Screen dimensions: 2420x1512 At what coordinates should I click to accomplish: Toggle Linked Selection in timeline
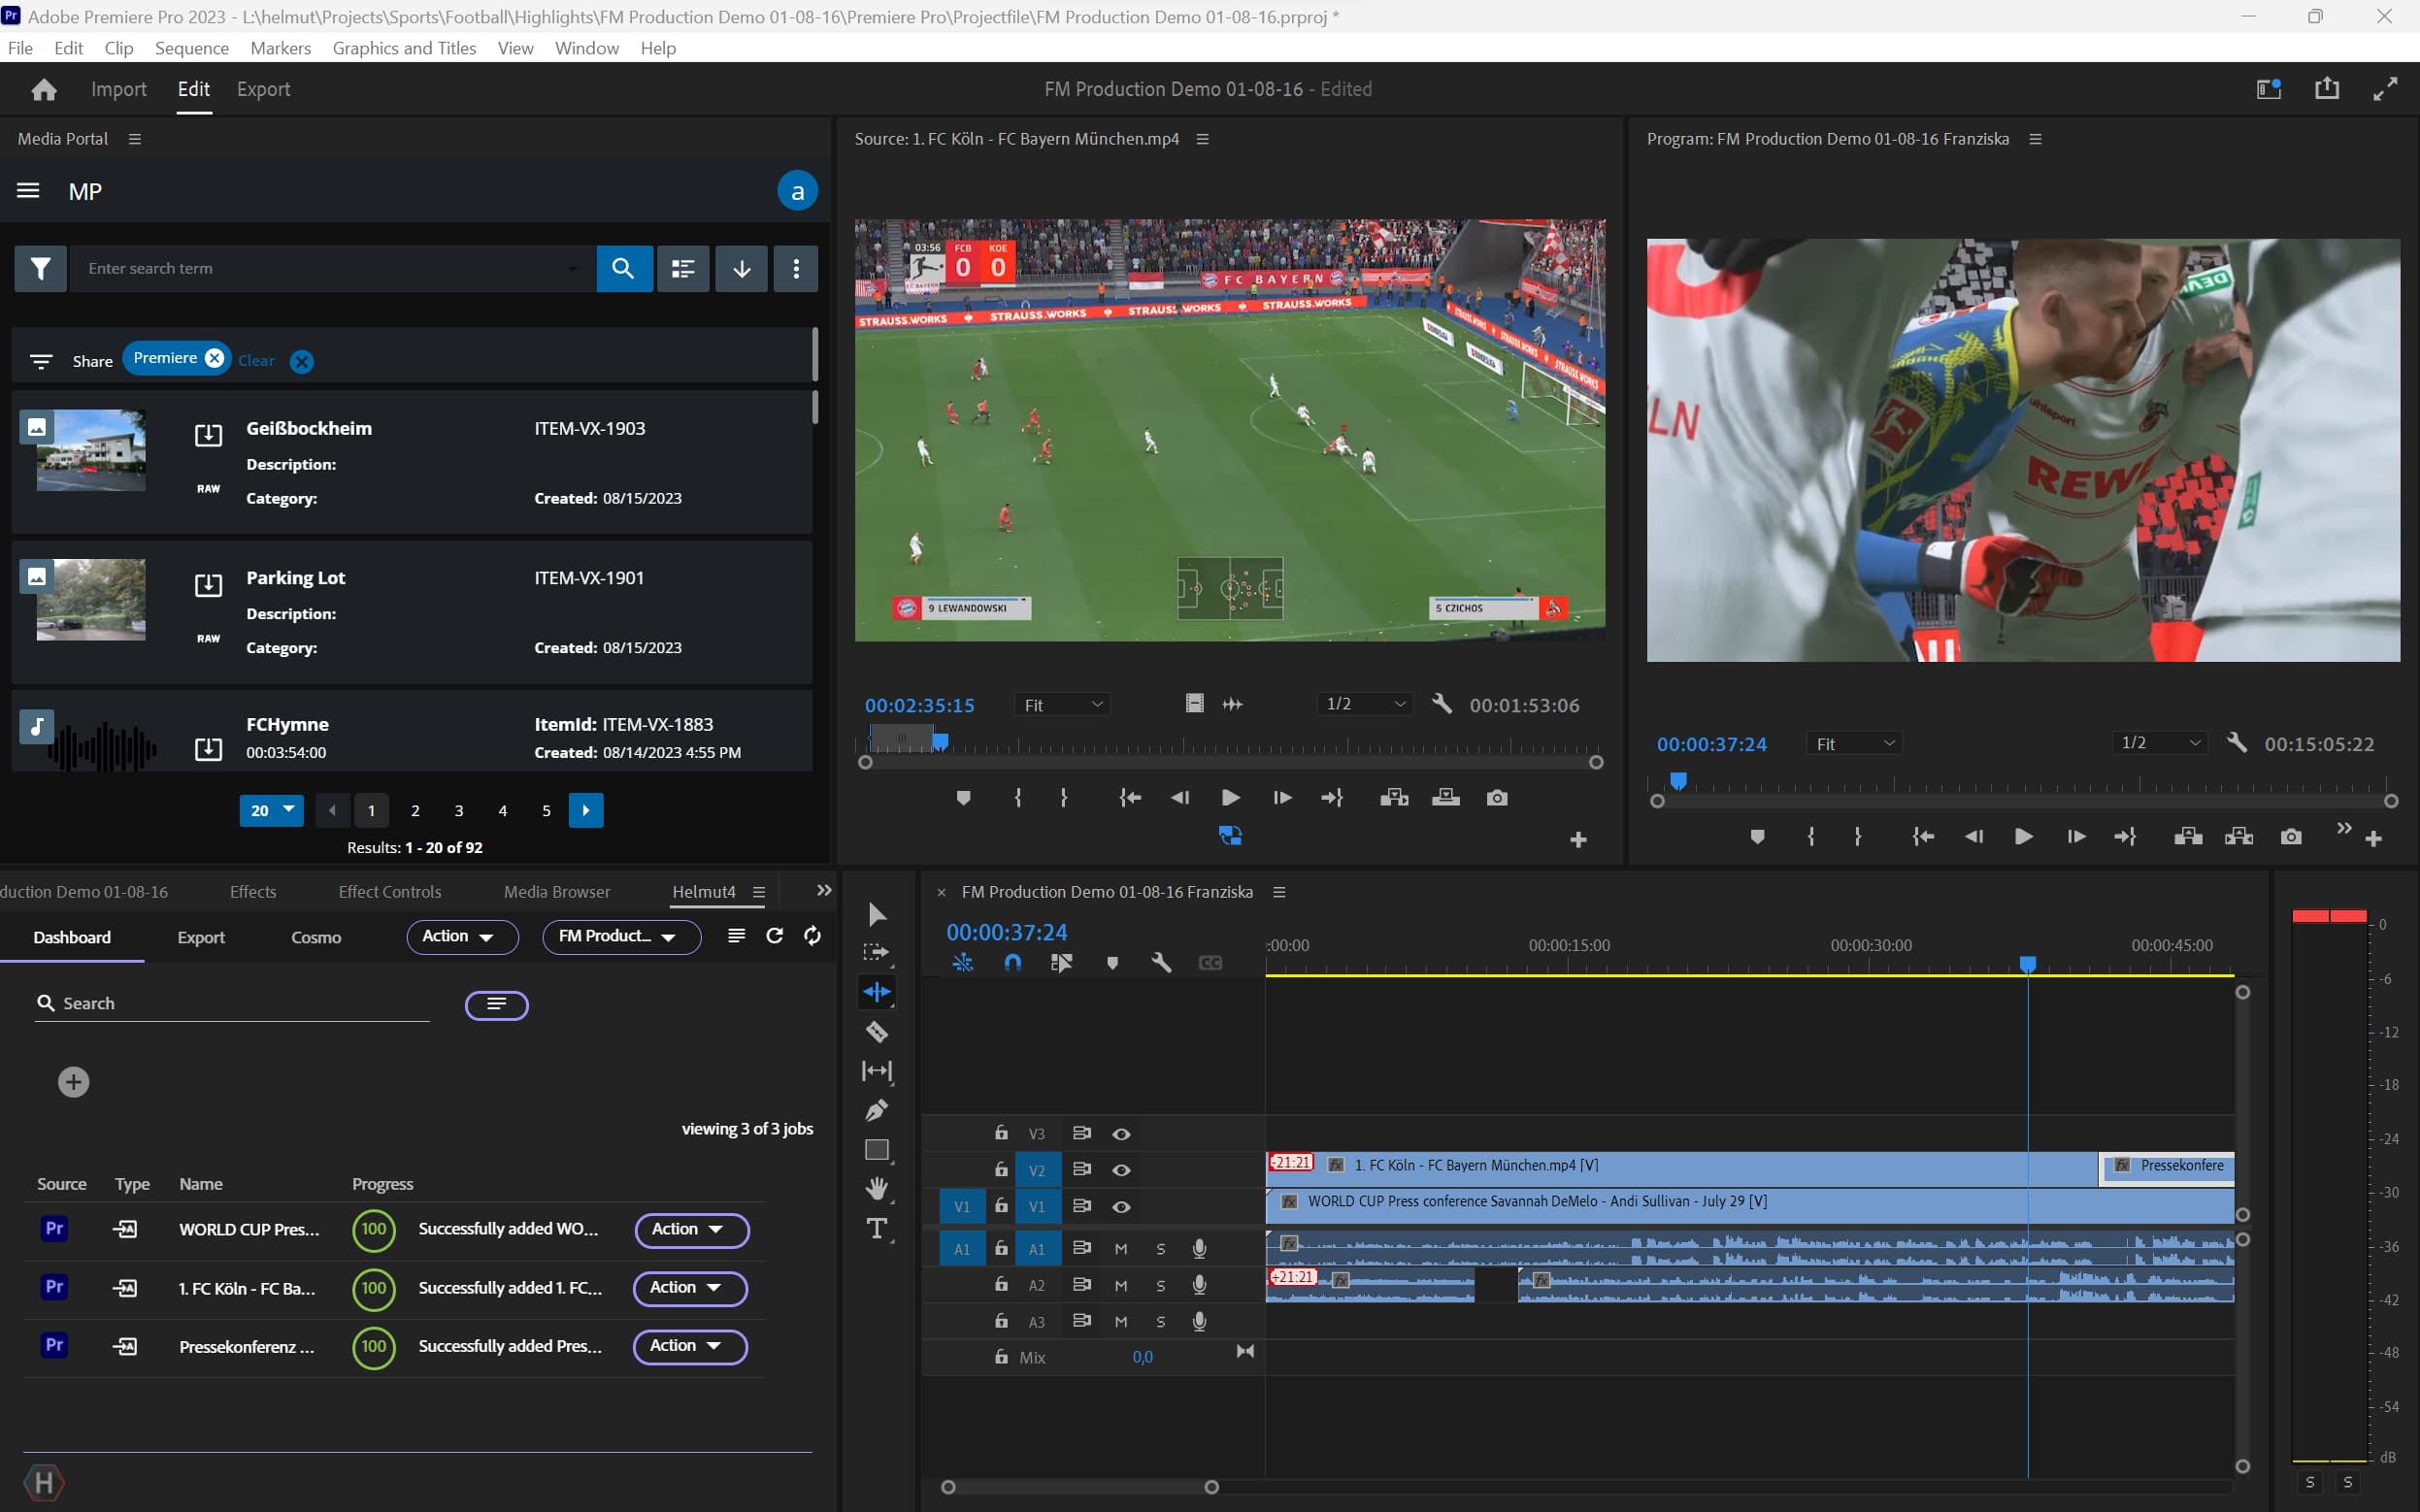coord(1061,962)
